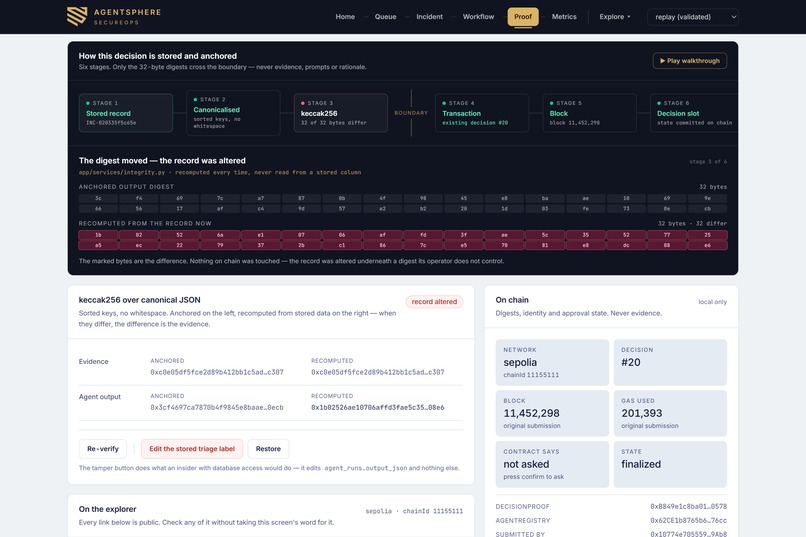Select Stage 2 Canonicalised card

pos(233,113)
